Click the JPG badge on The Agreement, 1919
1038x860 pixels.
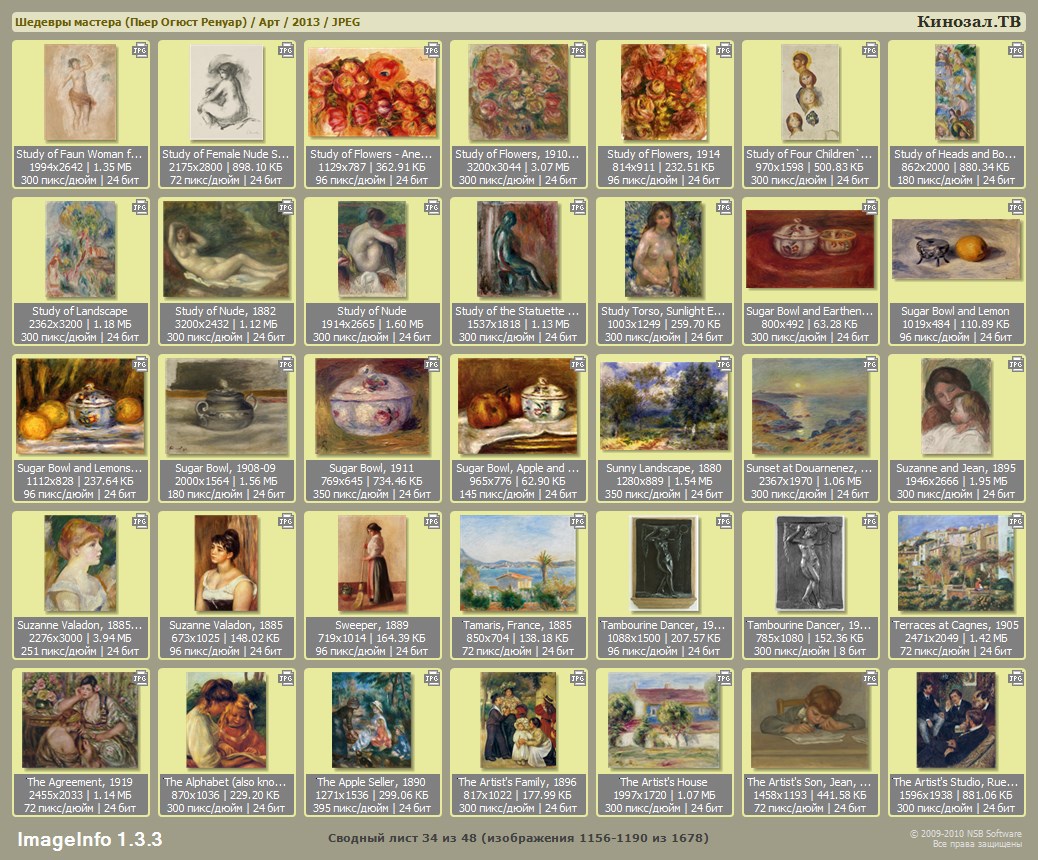click(140, 679)
